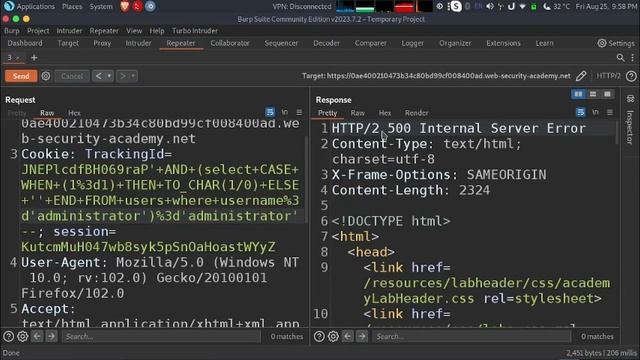The width and height of the screenshot is (640, 360).
Task: Open the View menu
Action: pos(134,31)
